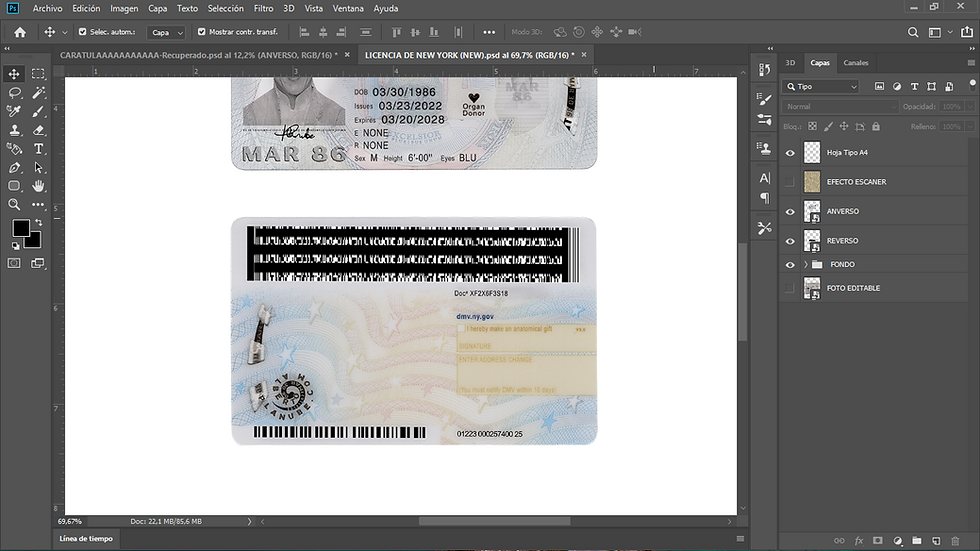
Task: Expand the FONDO group
Action: (x=806, y=264)
